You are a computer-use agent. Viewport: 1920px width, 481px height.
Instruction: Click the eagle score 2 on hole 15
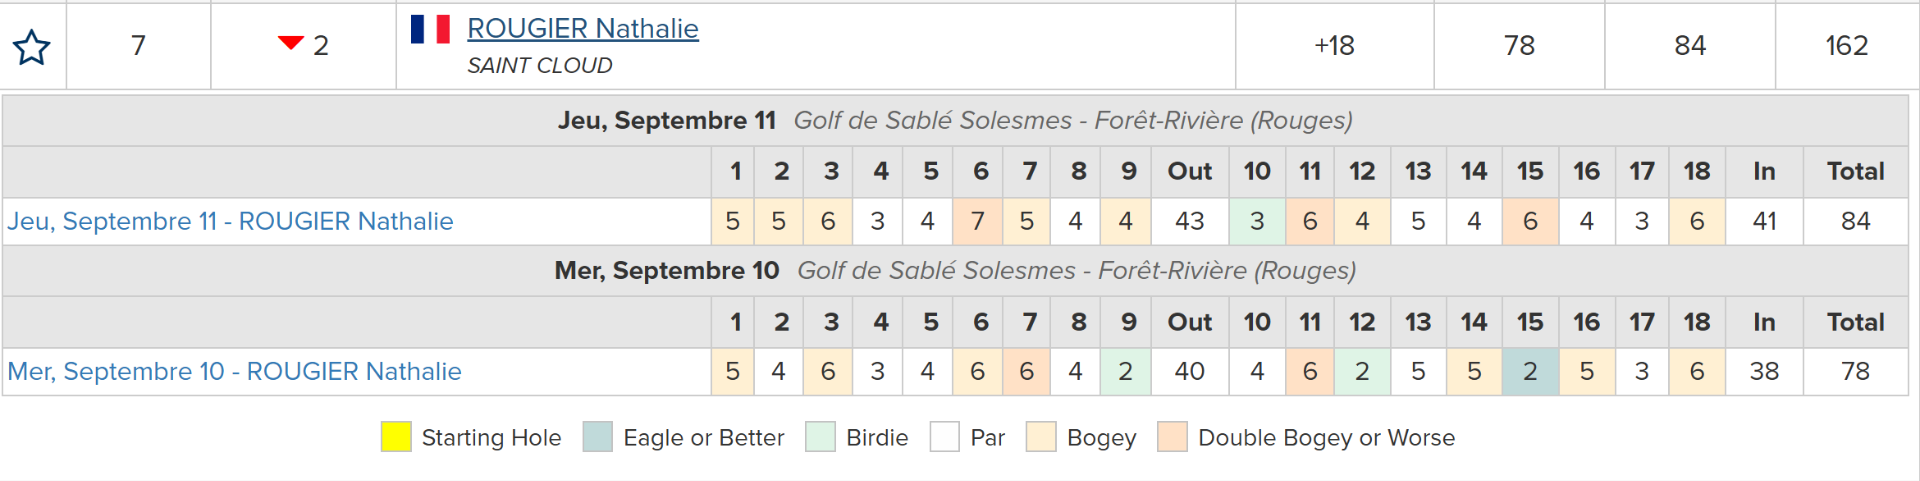coord(1530,371)
